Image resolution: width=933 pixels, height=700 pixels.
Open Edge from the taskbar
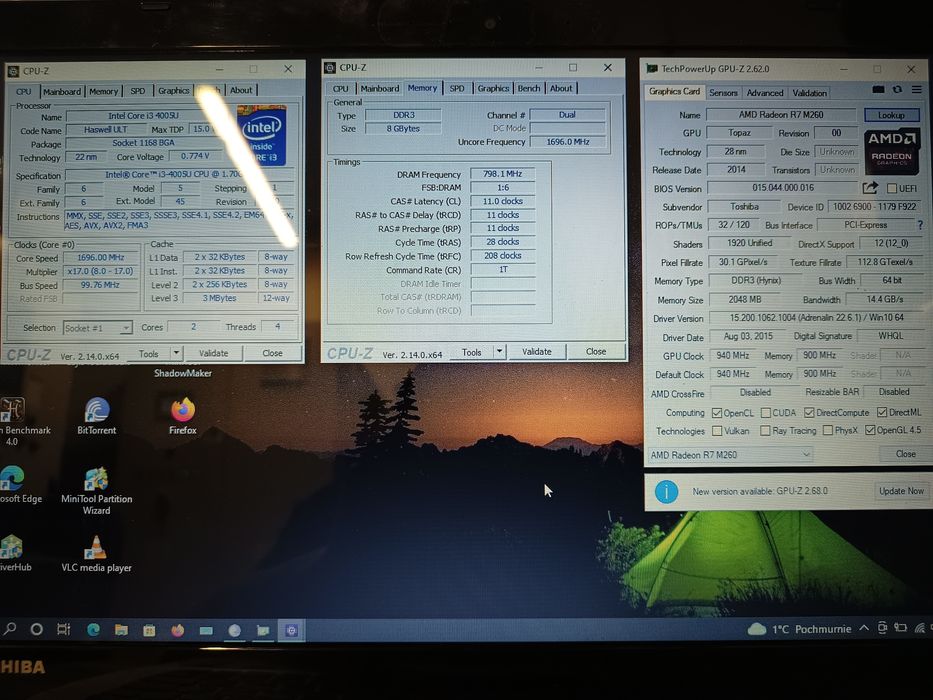93,630
